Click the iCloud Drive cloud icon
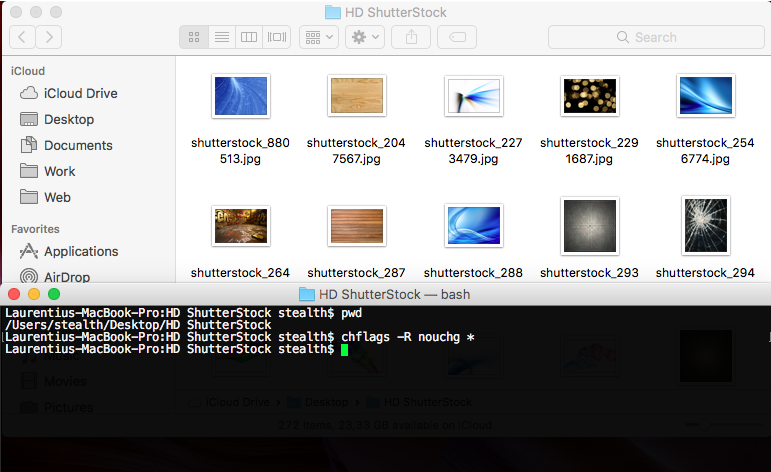771x472 pixels. 29,93
